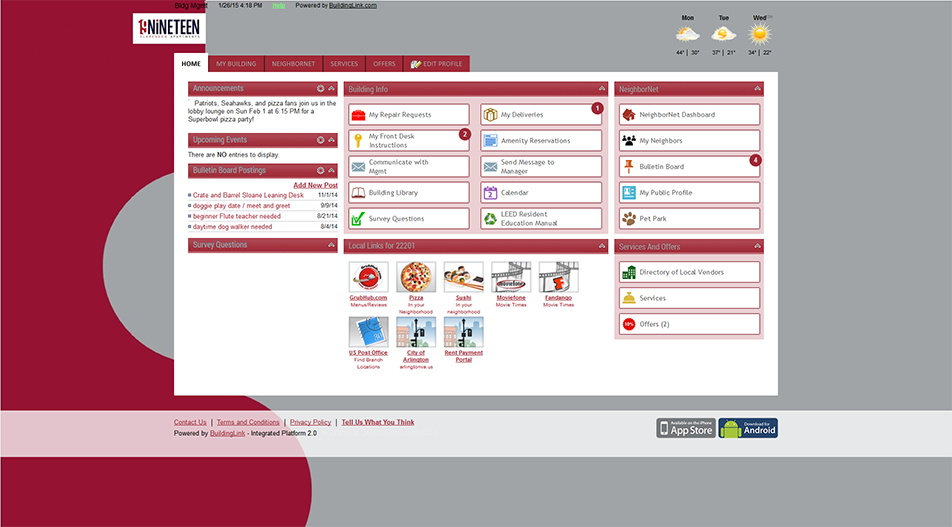Switch to the My Building tab
This screenshot has height=527, width=952.
pos(236,64)
